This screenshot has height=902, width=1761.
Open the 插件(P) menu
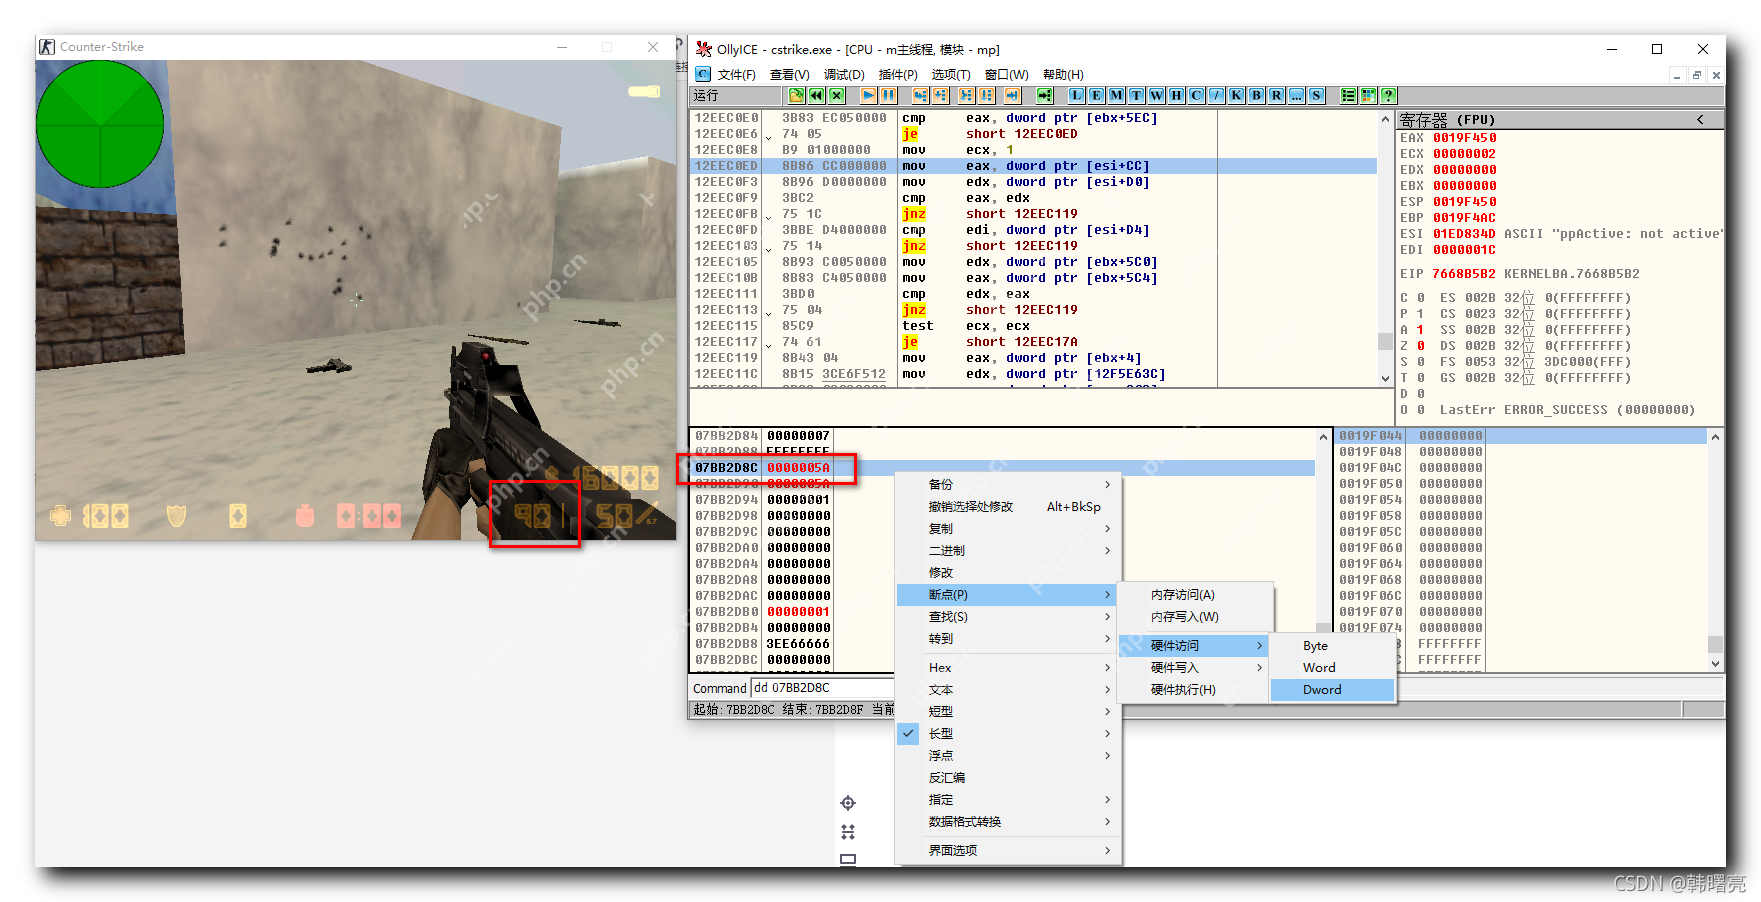pyautogui.click(x=898, y=74)
